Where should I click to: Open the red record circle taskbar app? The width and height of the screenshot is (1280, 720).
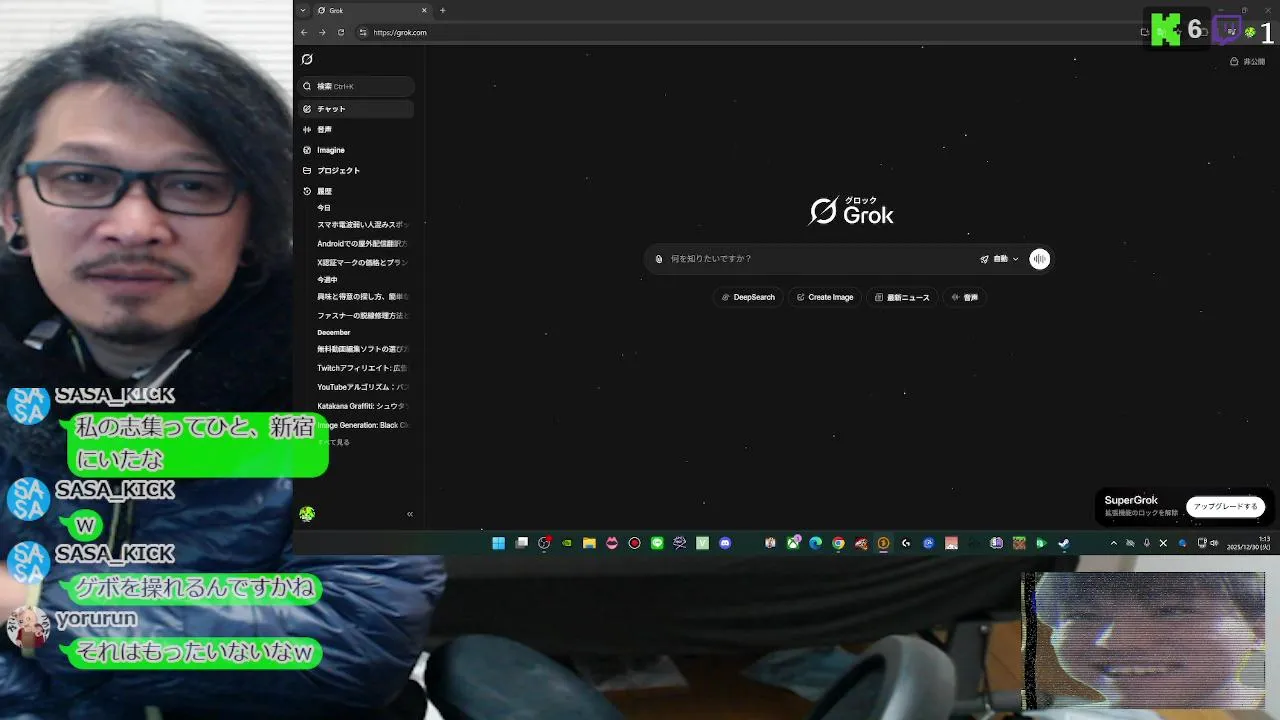click(634, 543)
